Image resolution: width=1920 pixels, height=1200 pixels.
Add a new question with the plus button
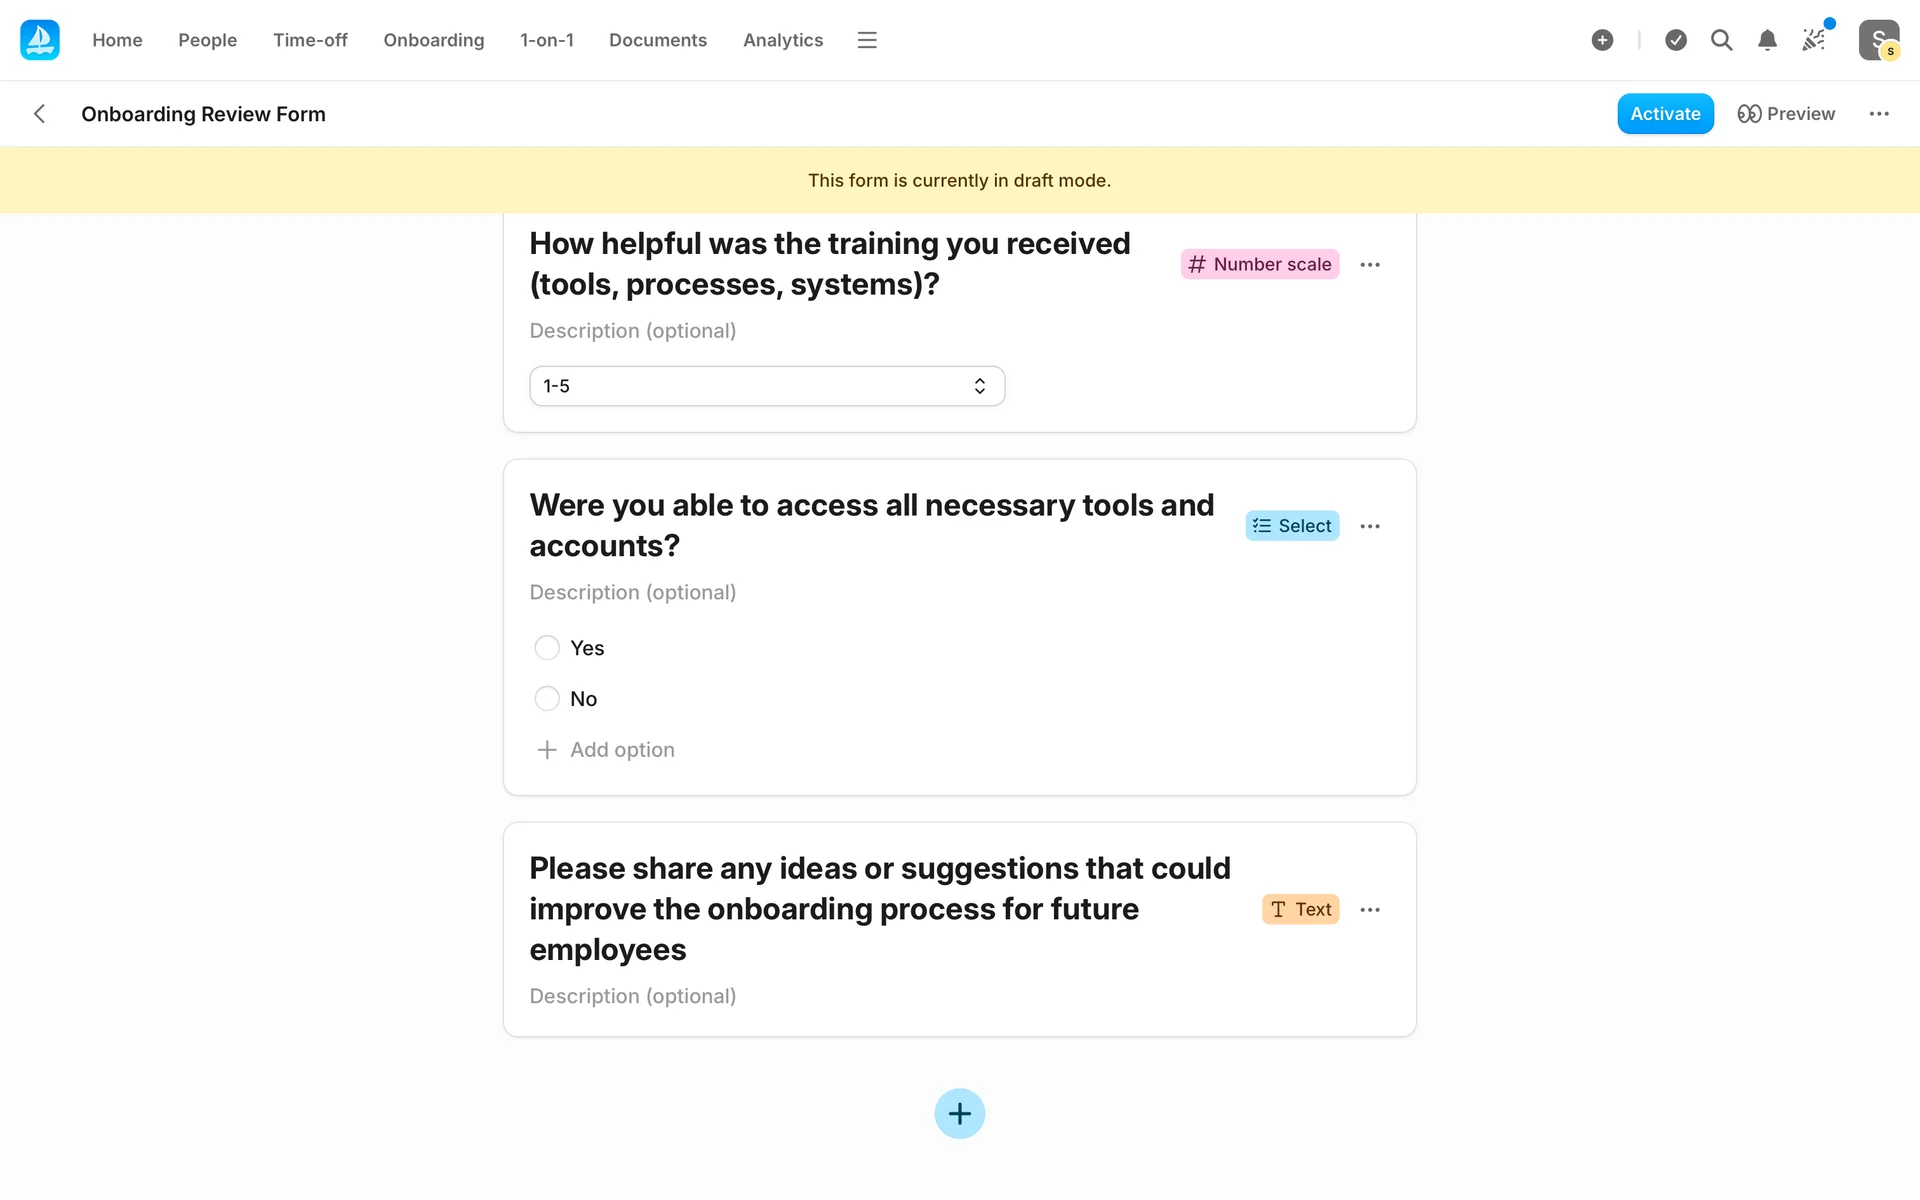[959, 1114]
